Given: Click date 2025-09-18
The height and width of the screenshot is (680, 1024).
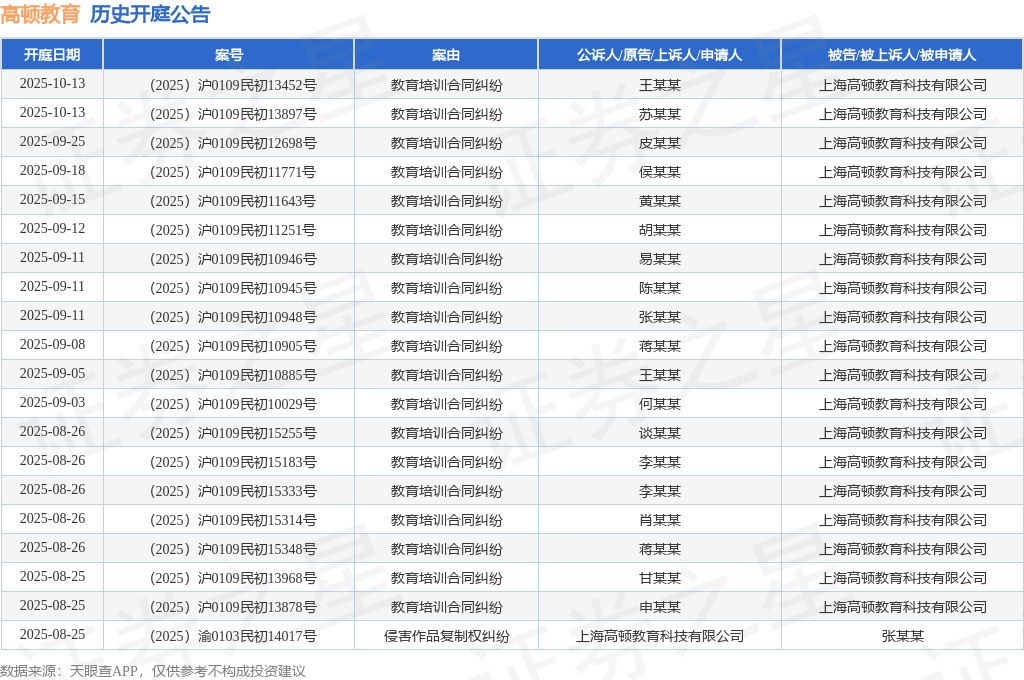Looking at the screenshot, I should [x=52, y=170].
